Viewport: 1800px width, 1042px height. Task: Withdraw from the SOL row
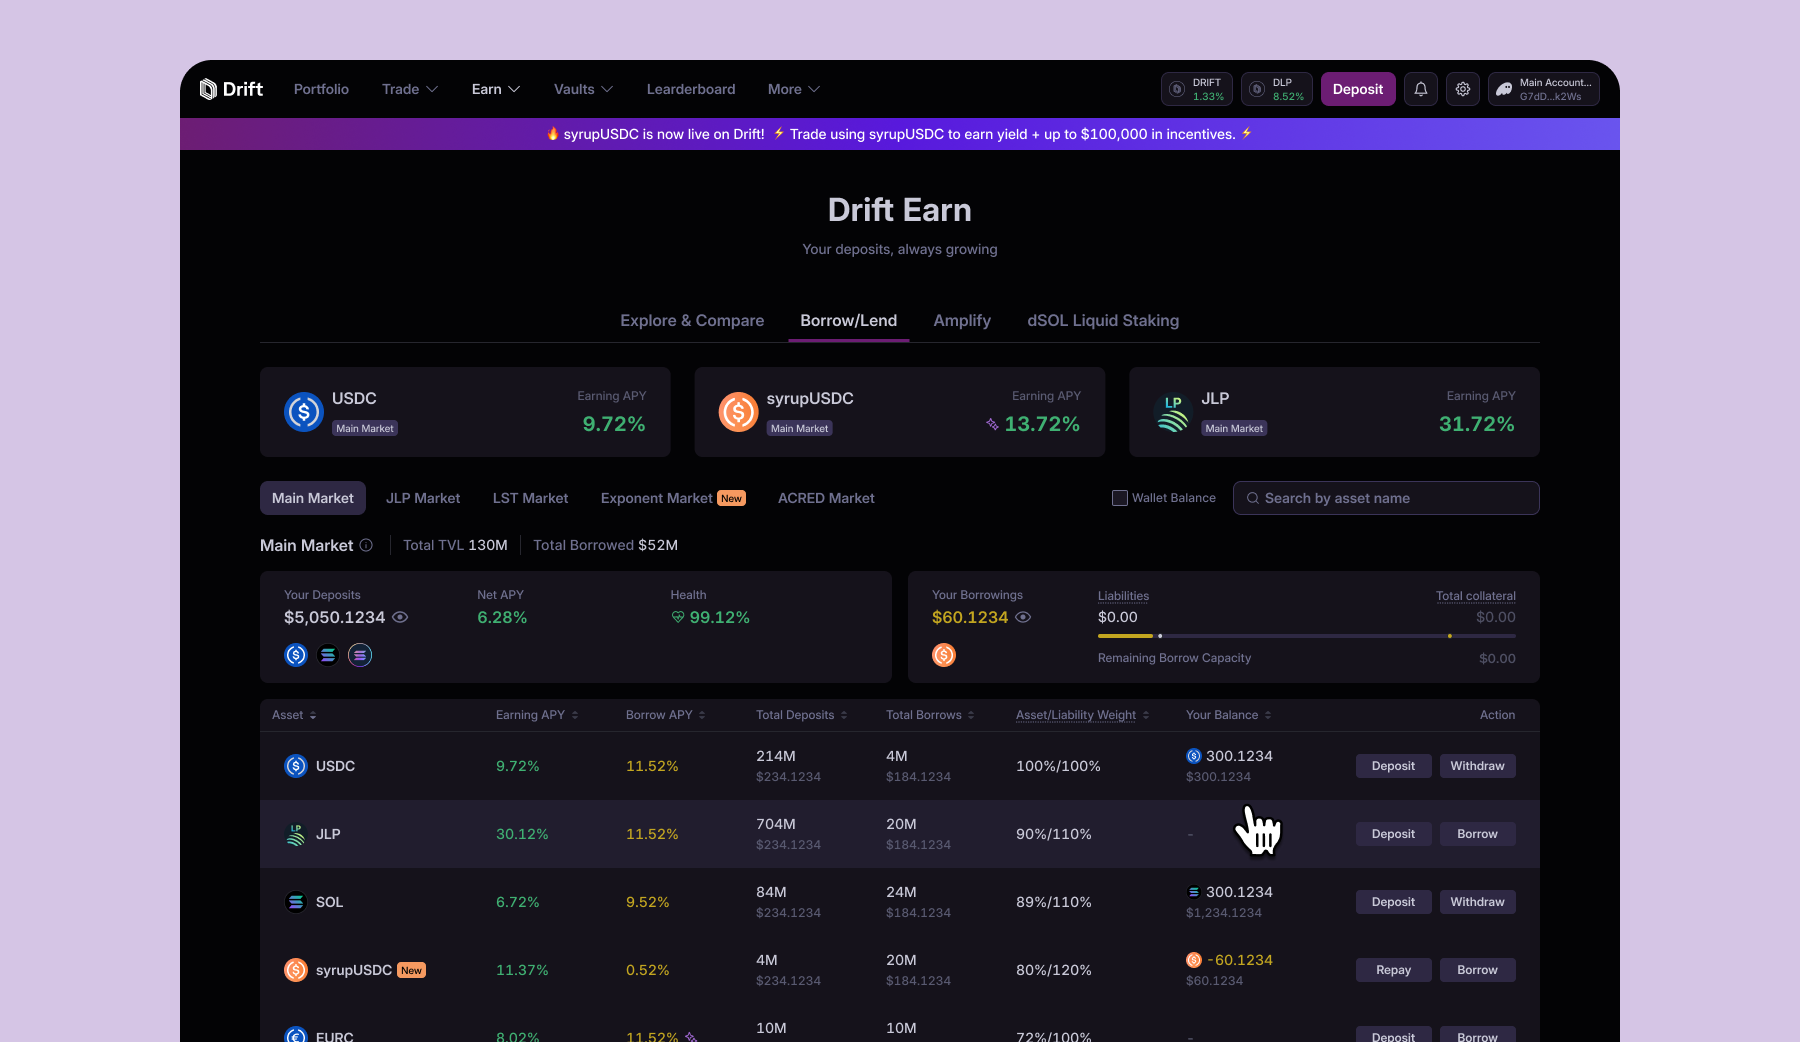[x=1477, y=902]
